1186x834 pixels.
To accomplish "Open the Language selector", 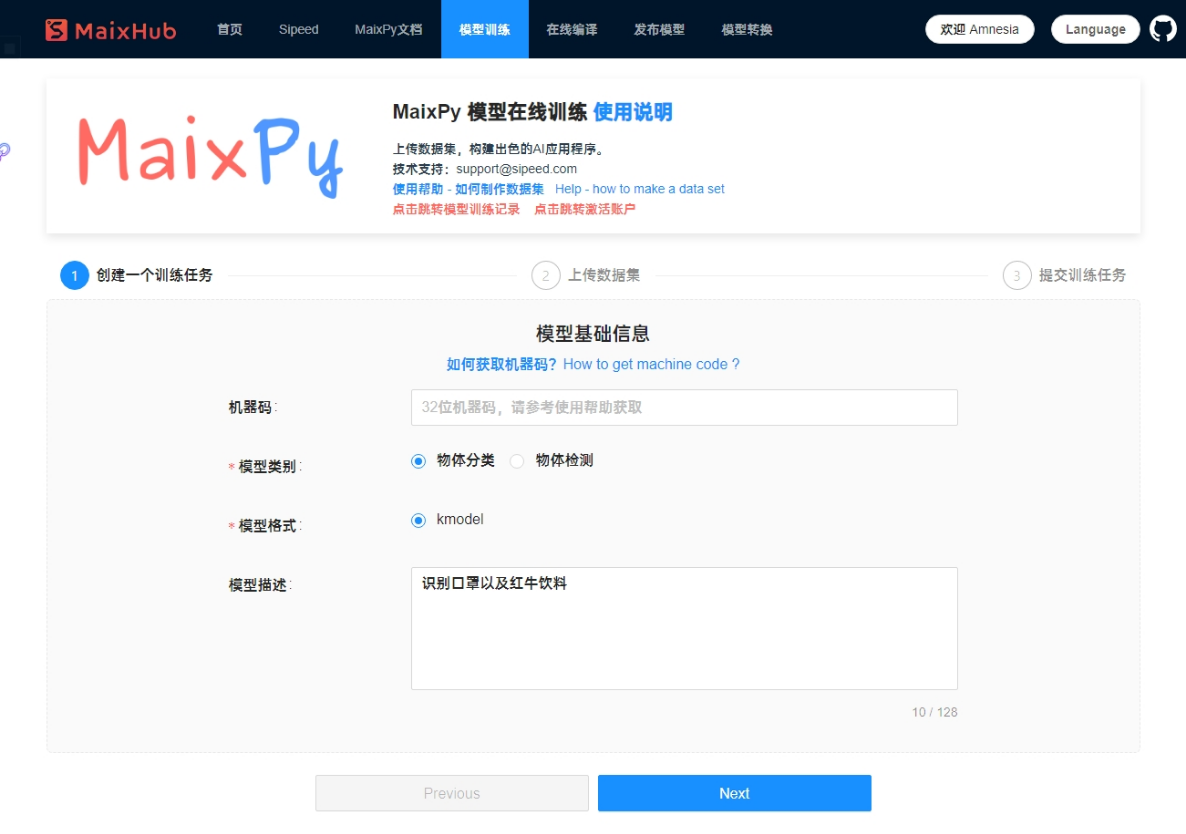I will click(1095, 29).
